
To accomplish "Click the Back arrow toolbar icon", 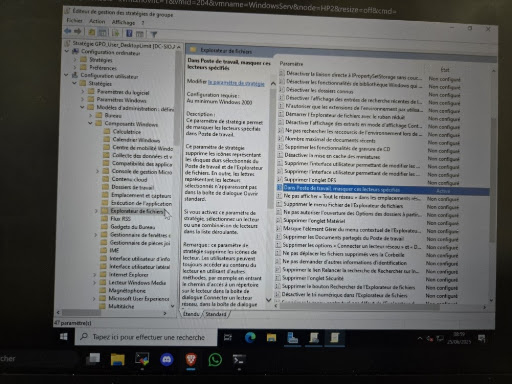I will (x=68, y=31).
